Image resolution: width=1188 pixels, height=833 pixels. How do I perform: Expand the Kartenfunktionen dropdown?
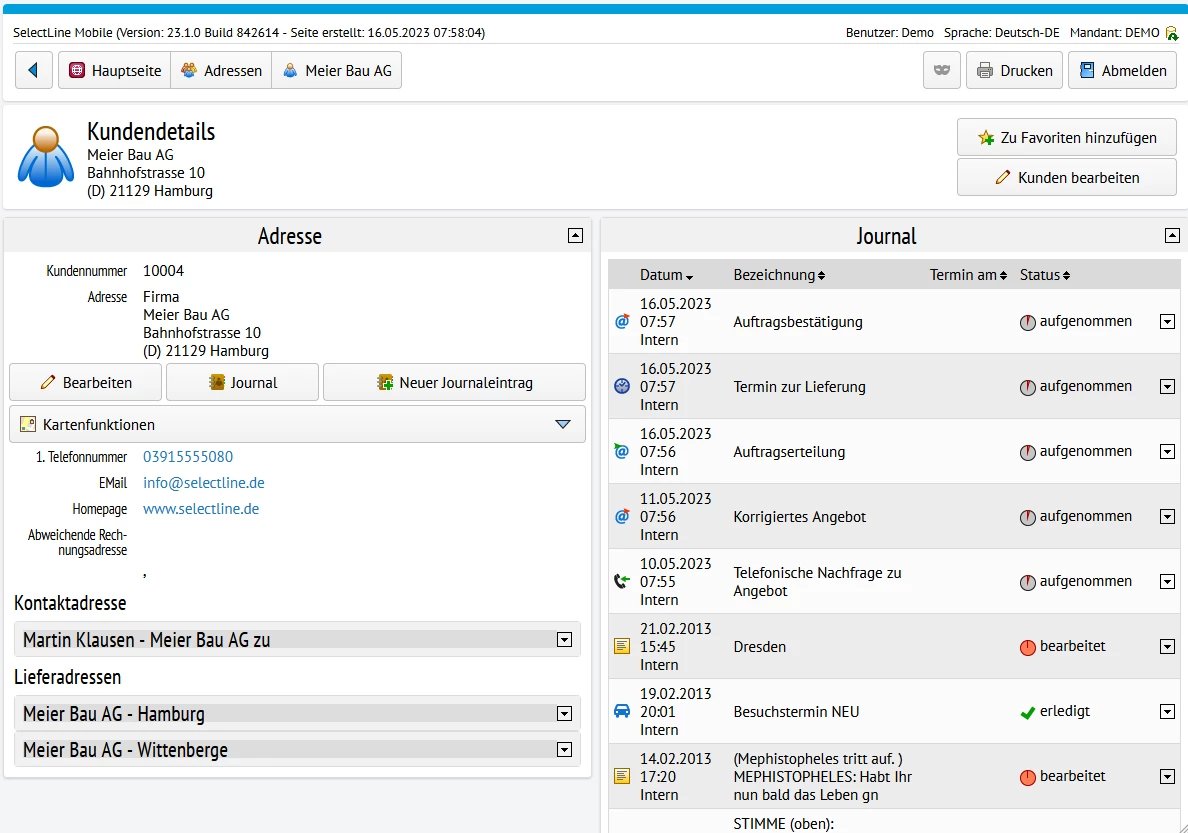point(562,425)
